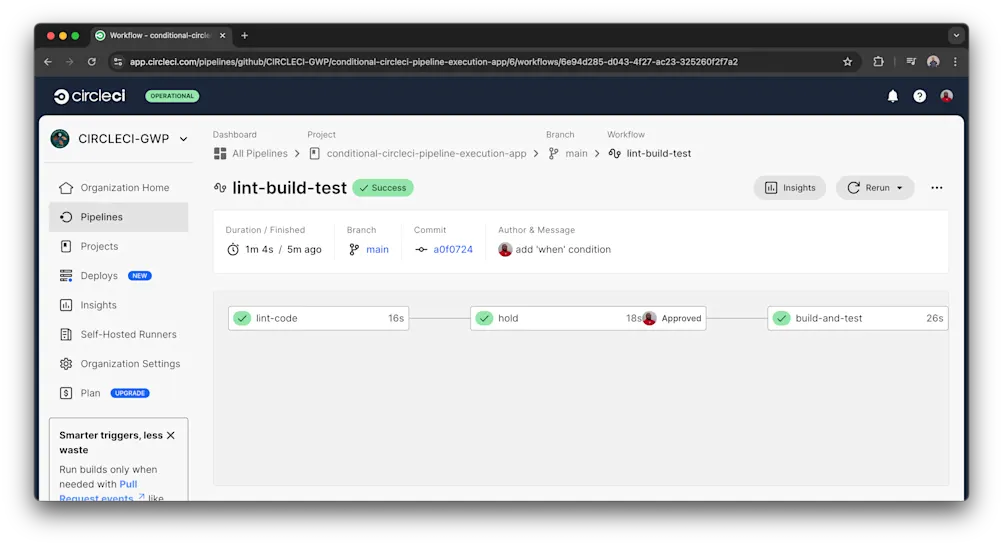Open the Chrome profile avatar

[x=933, y=62]
